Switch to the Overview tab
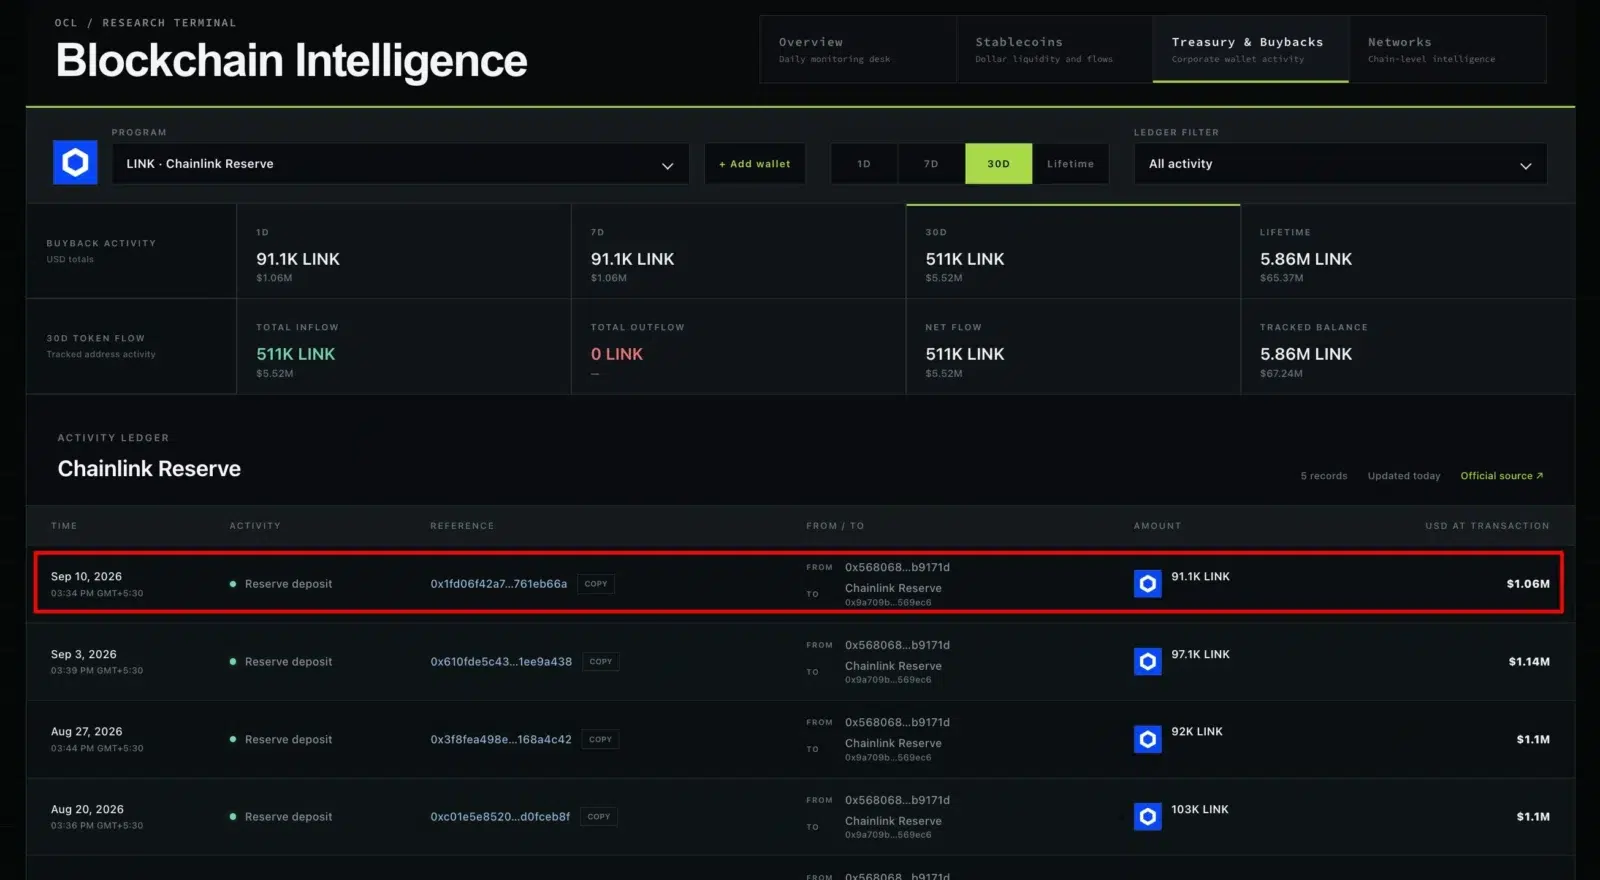This screenshot has height=880, width=1600. click(858, 49)
